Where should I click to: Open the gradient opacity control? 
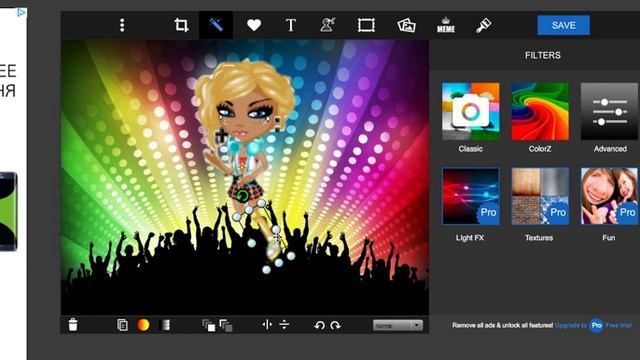165,325
